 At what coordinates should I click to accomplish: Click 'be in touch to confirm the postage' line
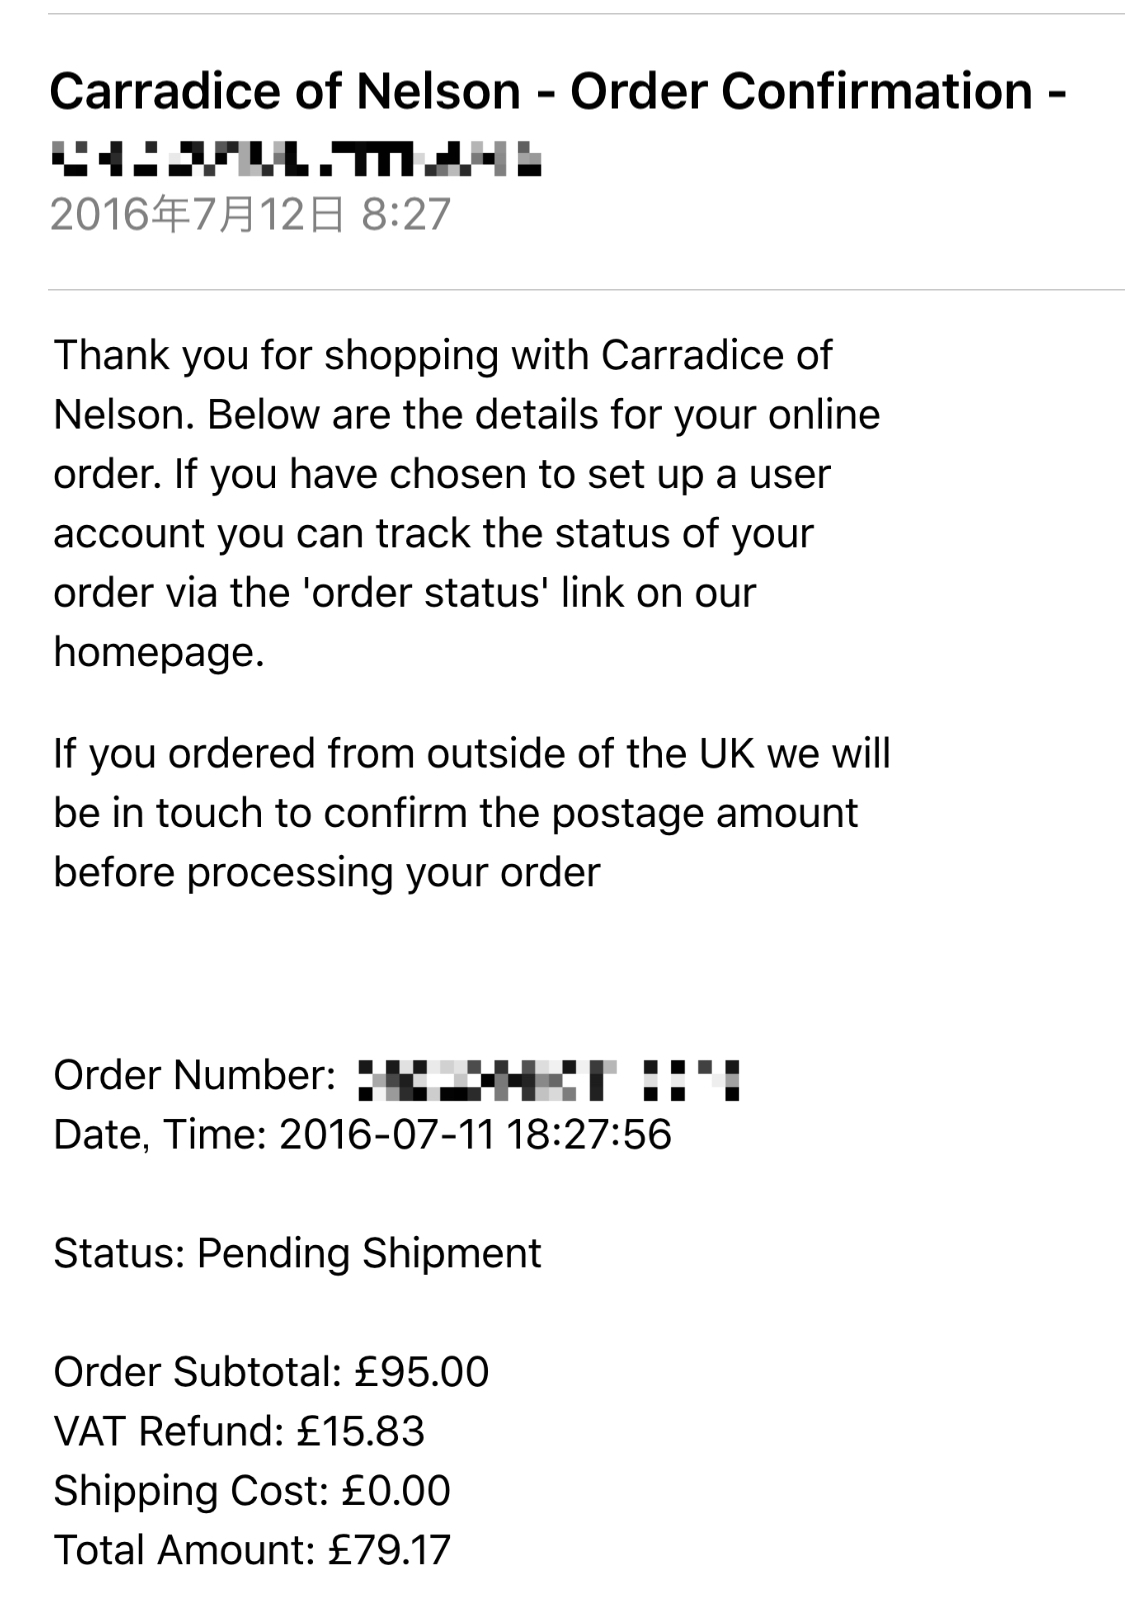pos(455,812)
